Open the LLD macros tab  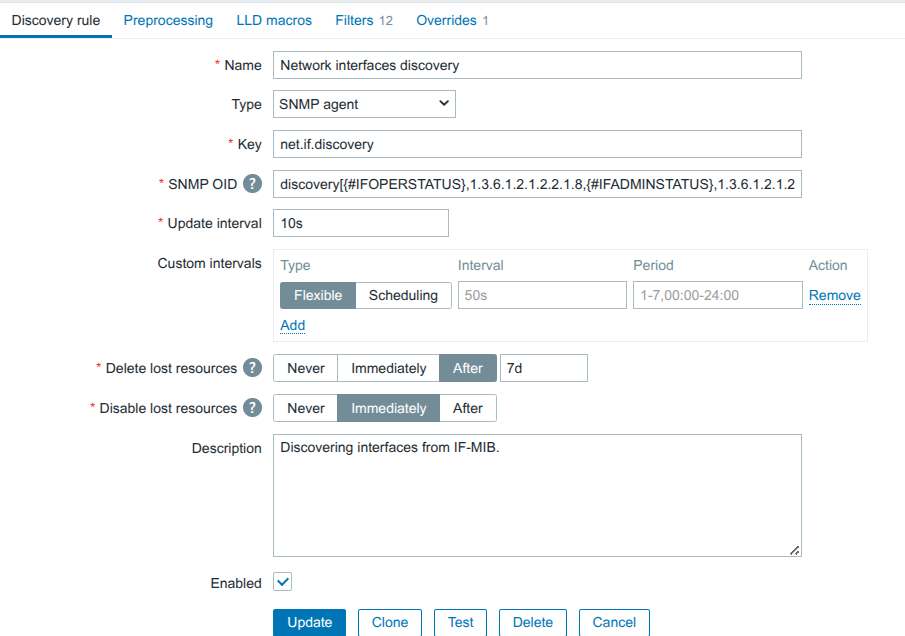tap(274, 20)
